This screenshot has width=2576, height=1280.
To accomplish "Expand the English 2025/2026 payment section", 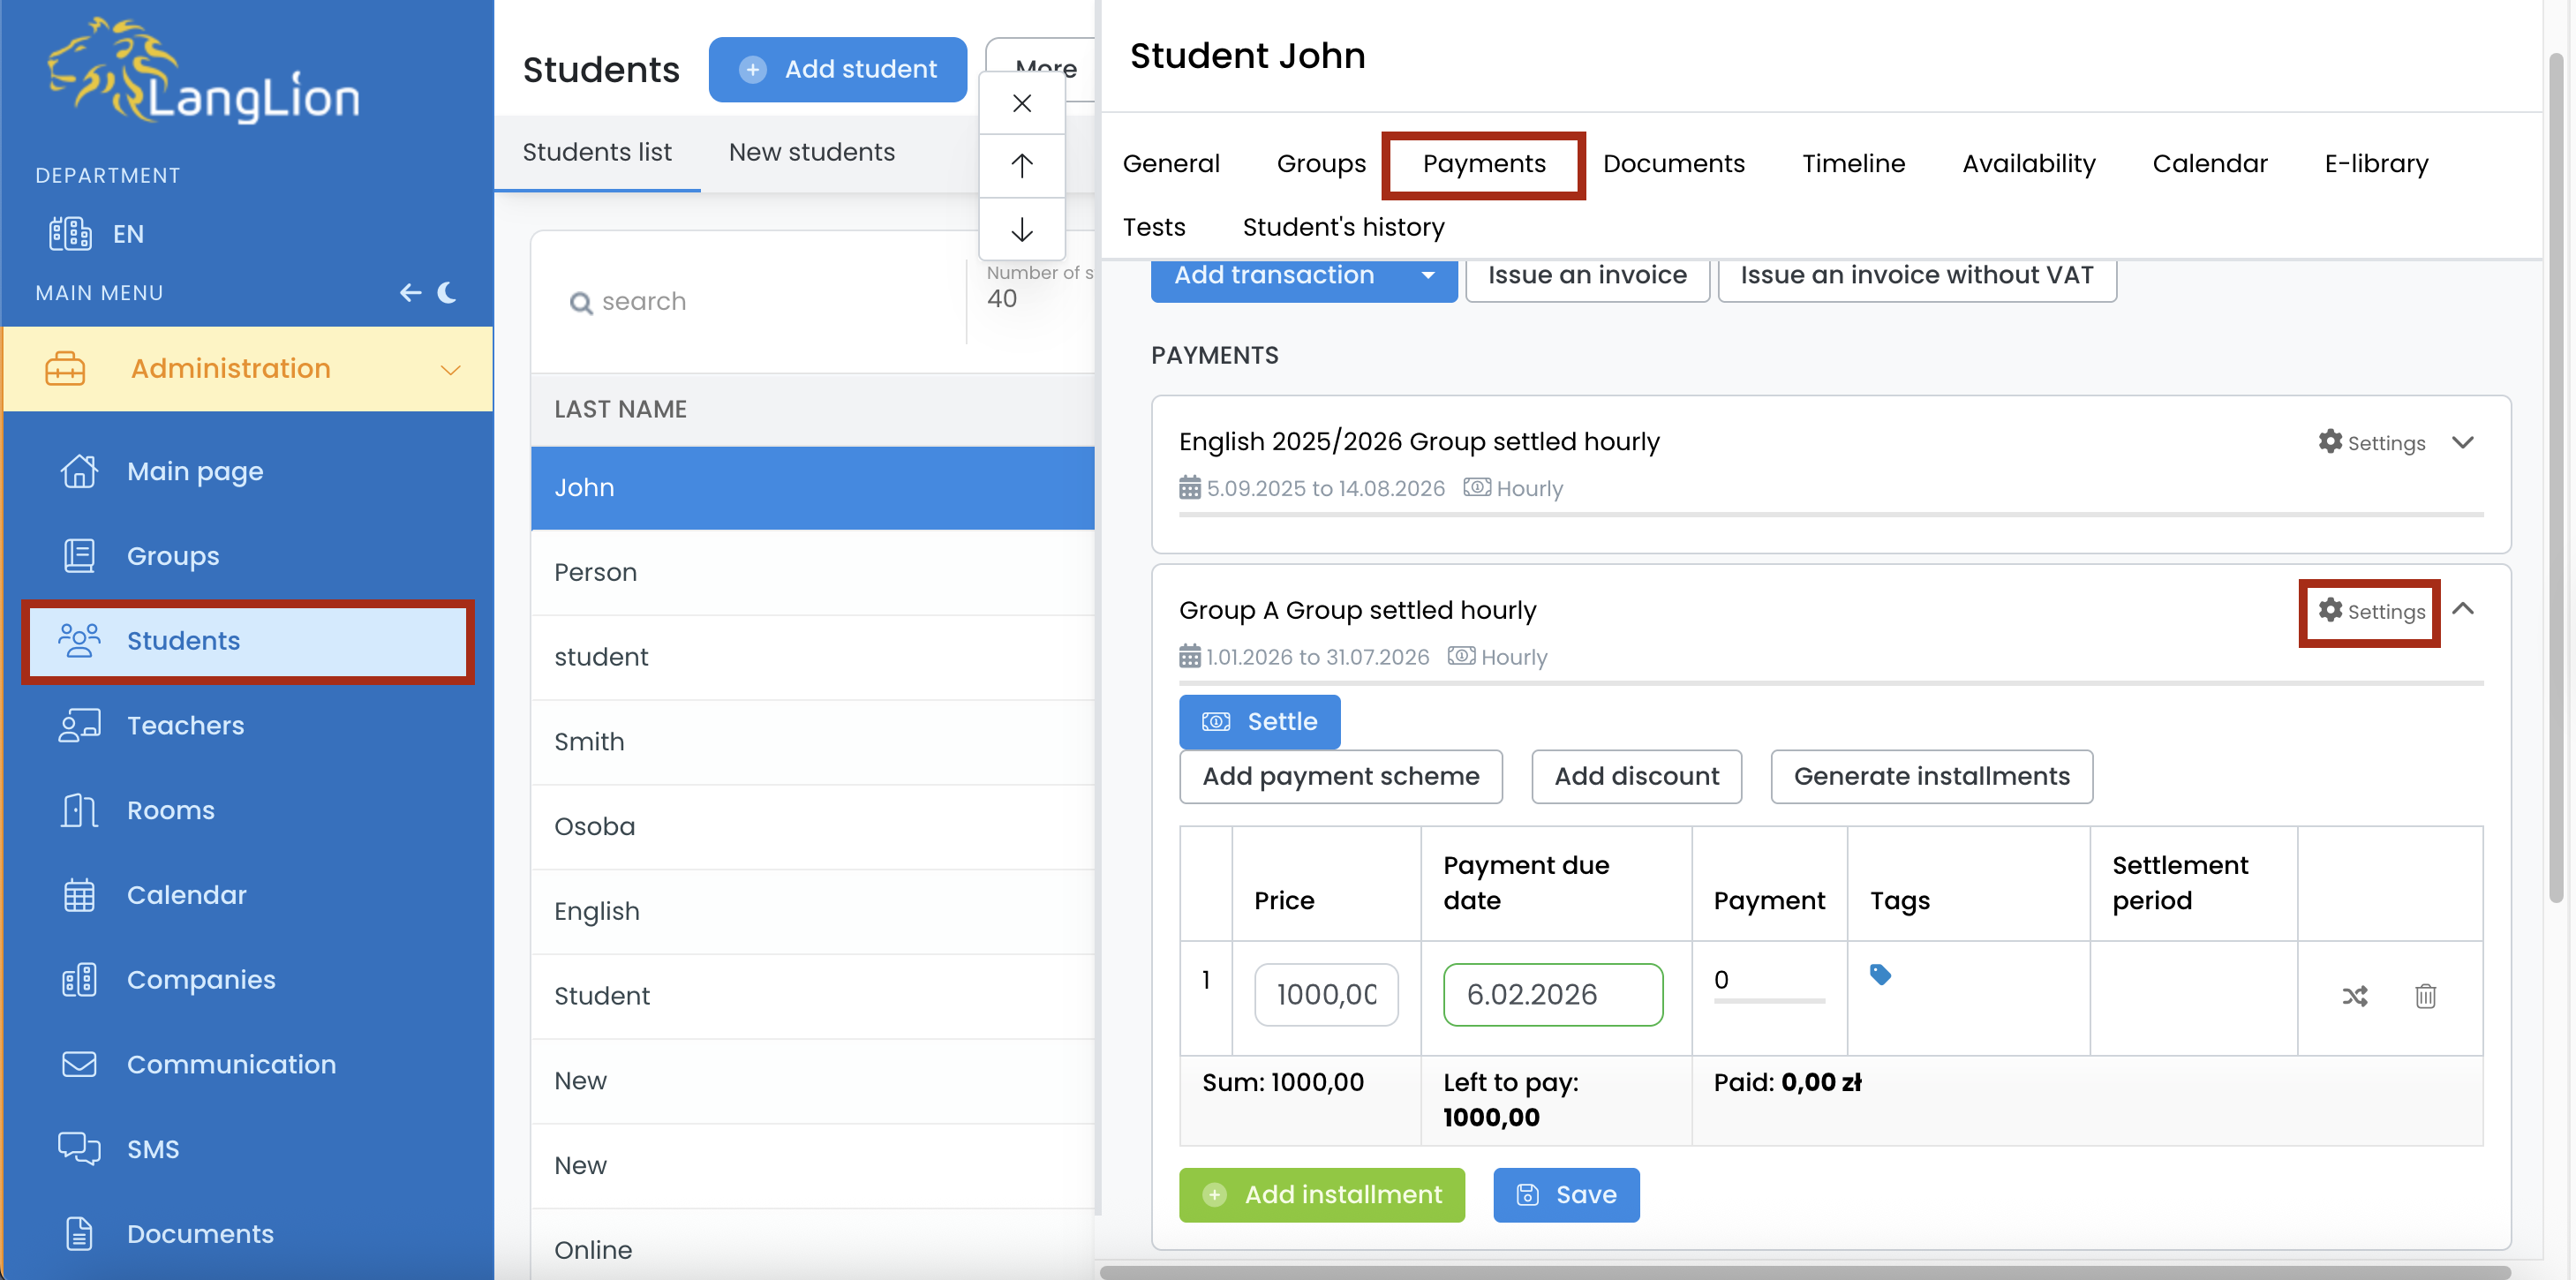I will (x=2462, y=442).
